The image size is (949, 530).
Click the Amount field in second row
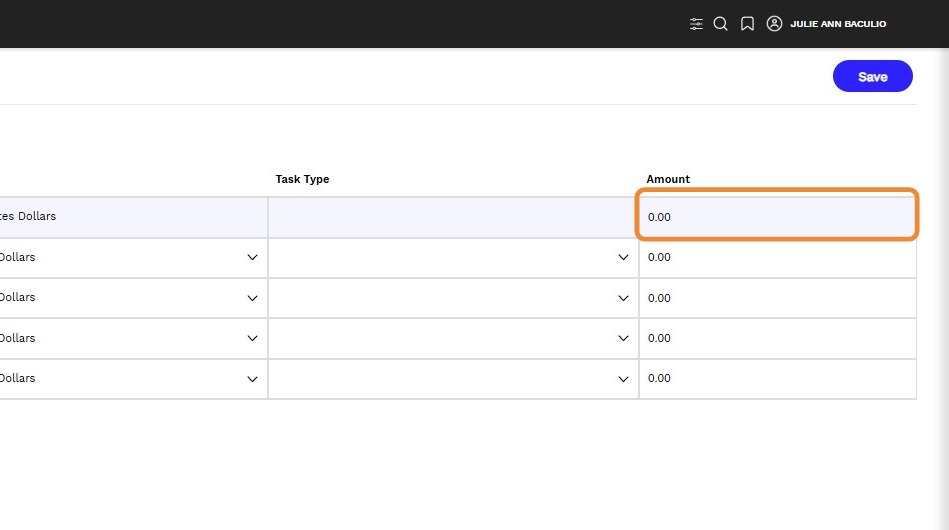coord(777,257)
